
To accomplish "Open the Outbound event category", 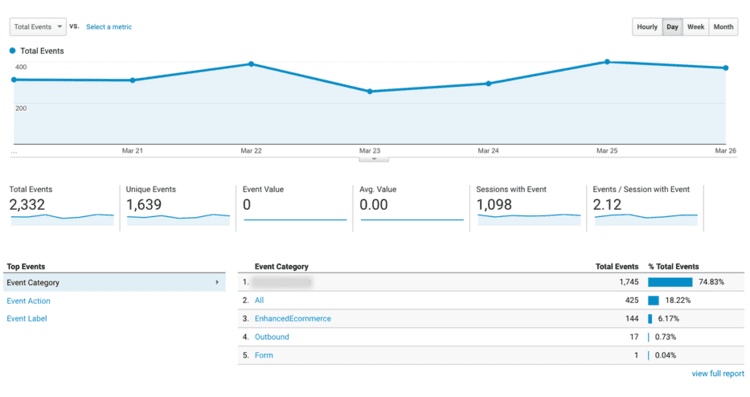I will 272,337.
